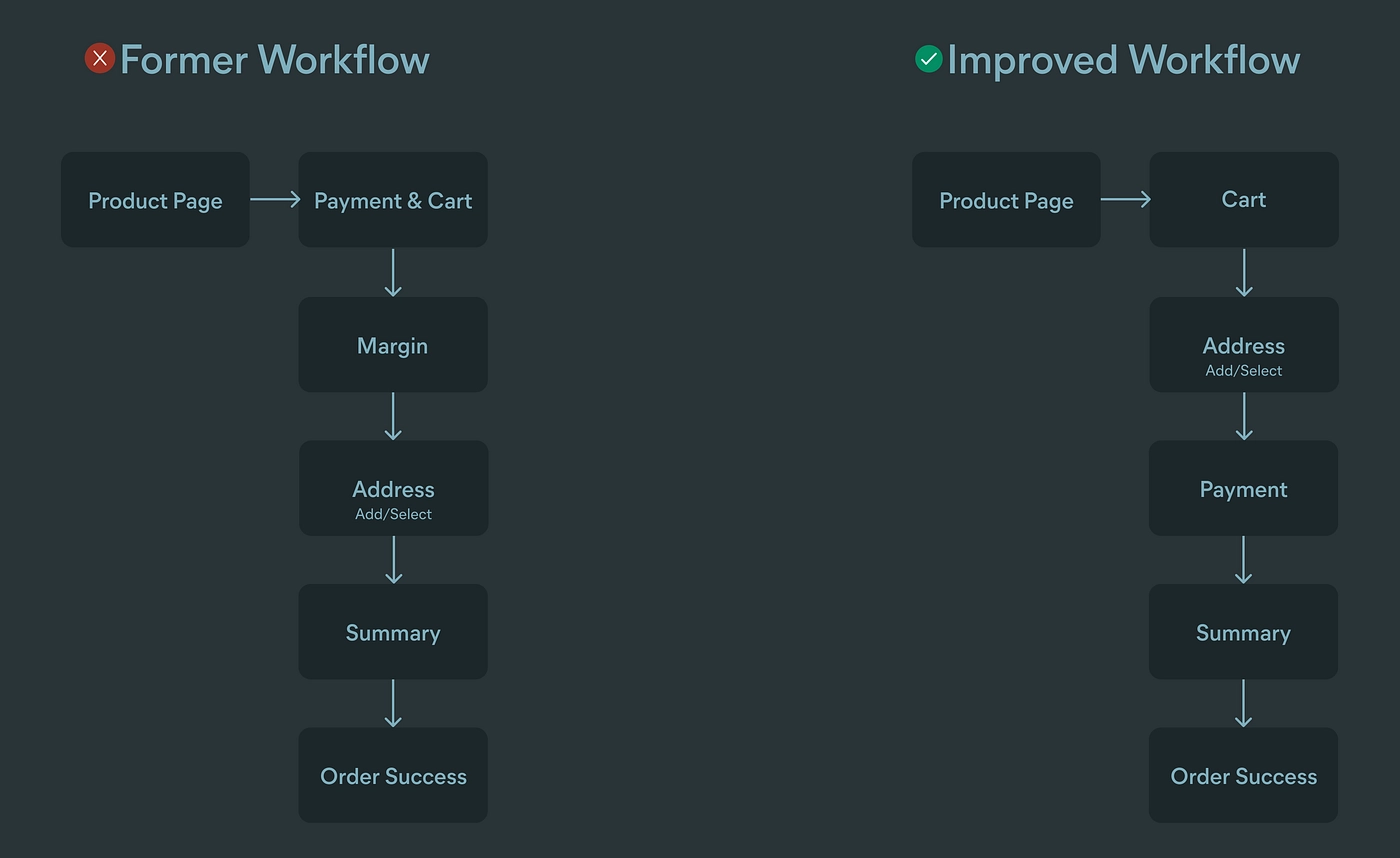Select the Payment & Cart step

point(393,199)
